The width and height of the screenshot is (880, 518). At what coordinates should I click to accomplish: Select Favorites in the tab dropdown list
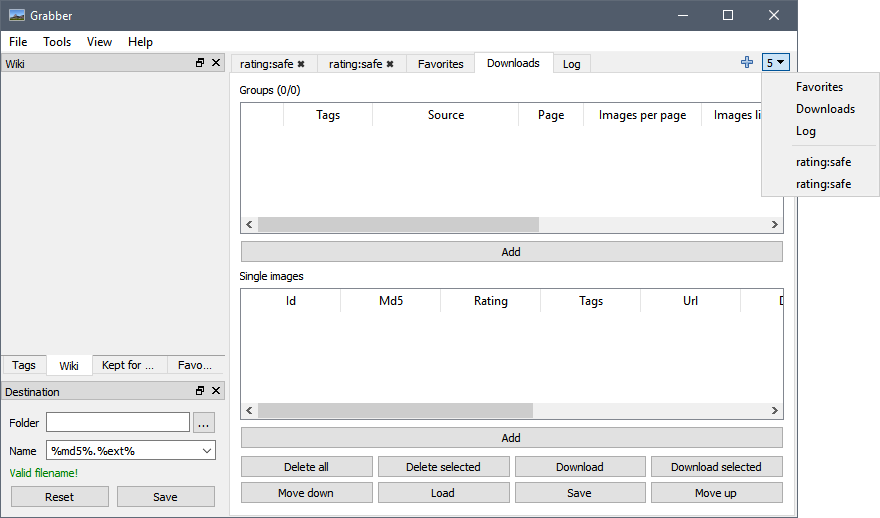pyautogui.click(x=819, y=87)
